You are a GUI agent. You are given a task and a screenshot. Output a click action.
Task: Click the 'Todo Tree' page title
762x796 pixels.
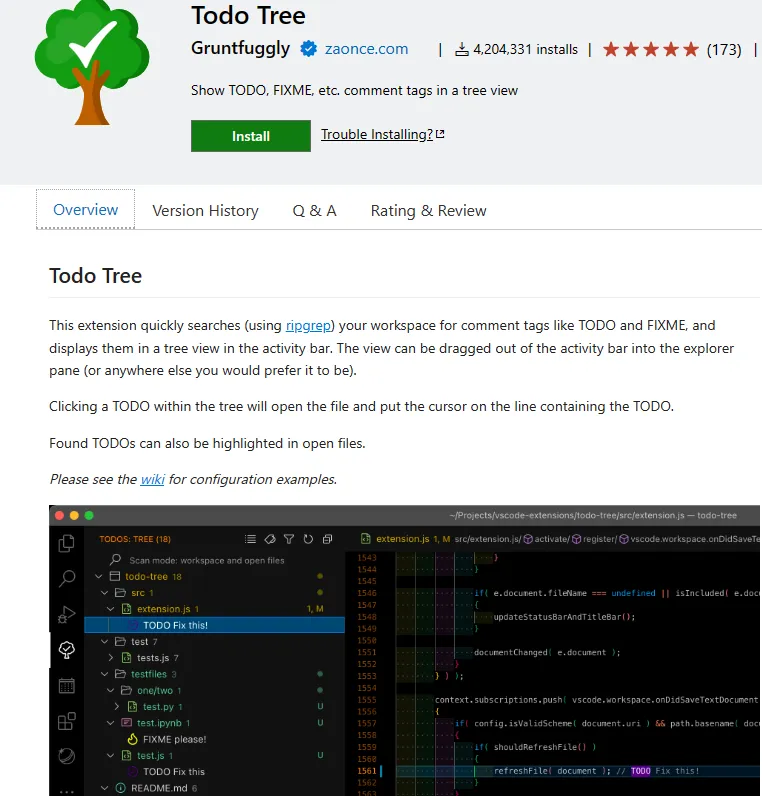tap(248, 15)
